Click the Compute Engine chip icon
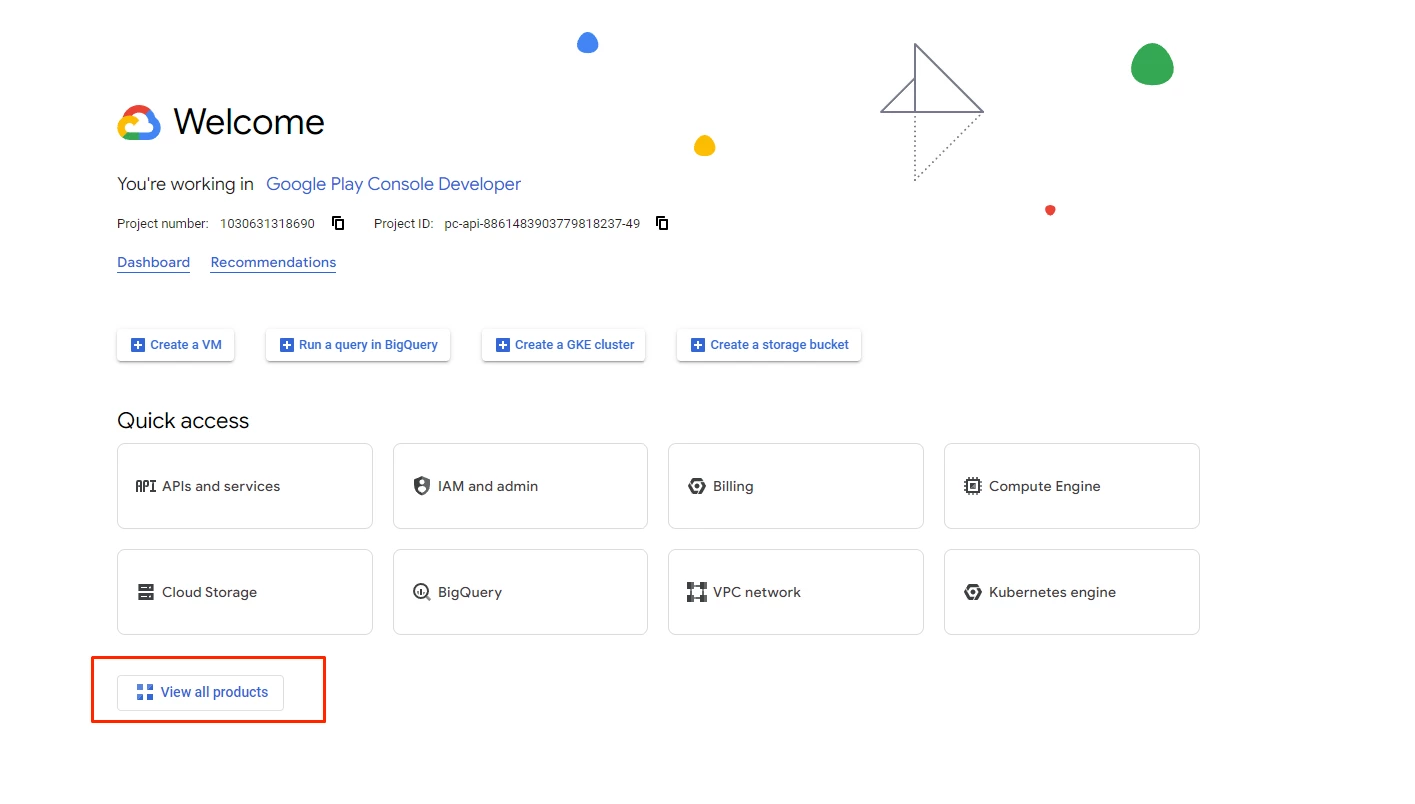This screenshot has height=804, width=1415. [972, 486]
